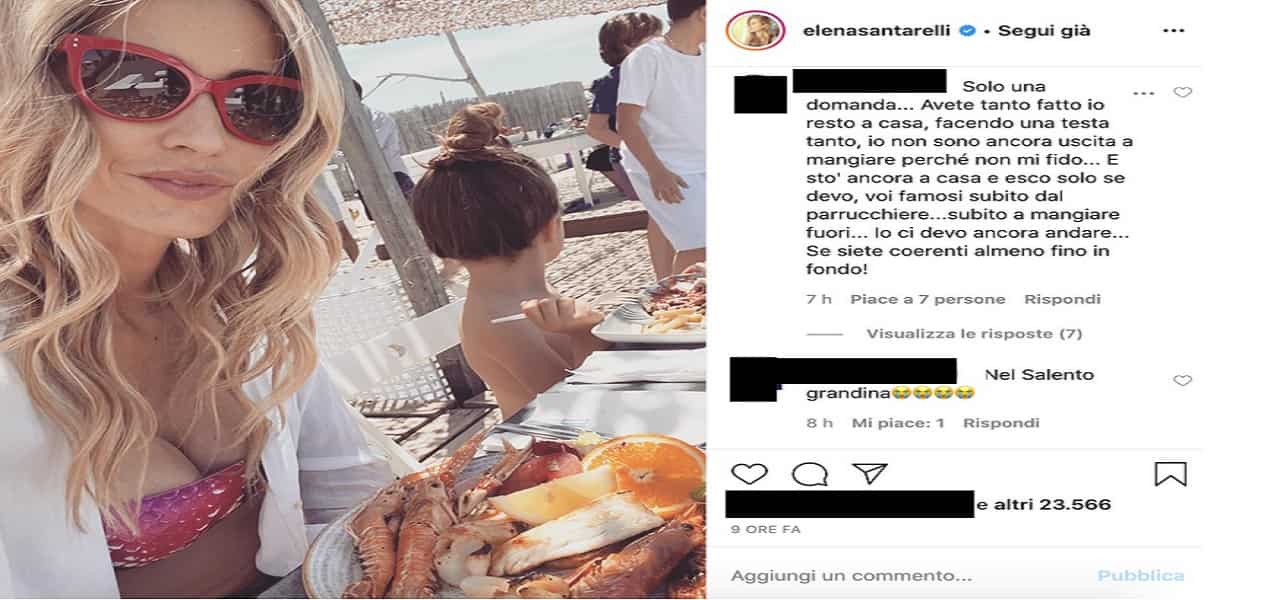Image resolution: width=1280 pixels, height=600 pixels.
Task: Open 'e altri 23.566' likes list
Action: [1044, 504]
